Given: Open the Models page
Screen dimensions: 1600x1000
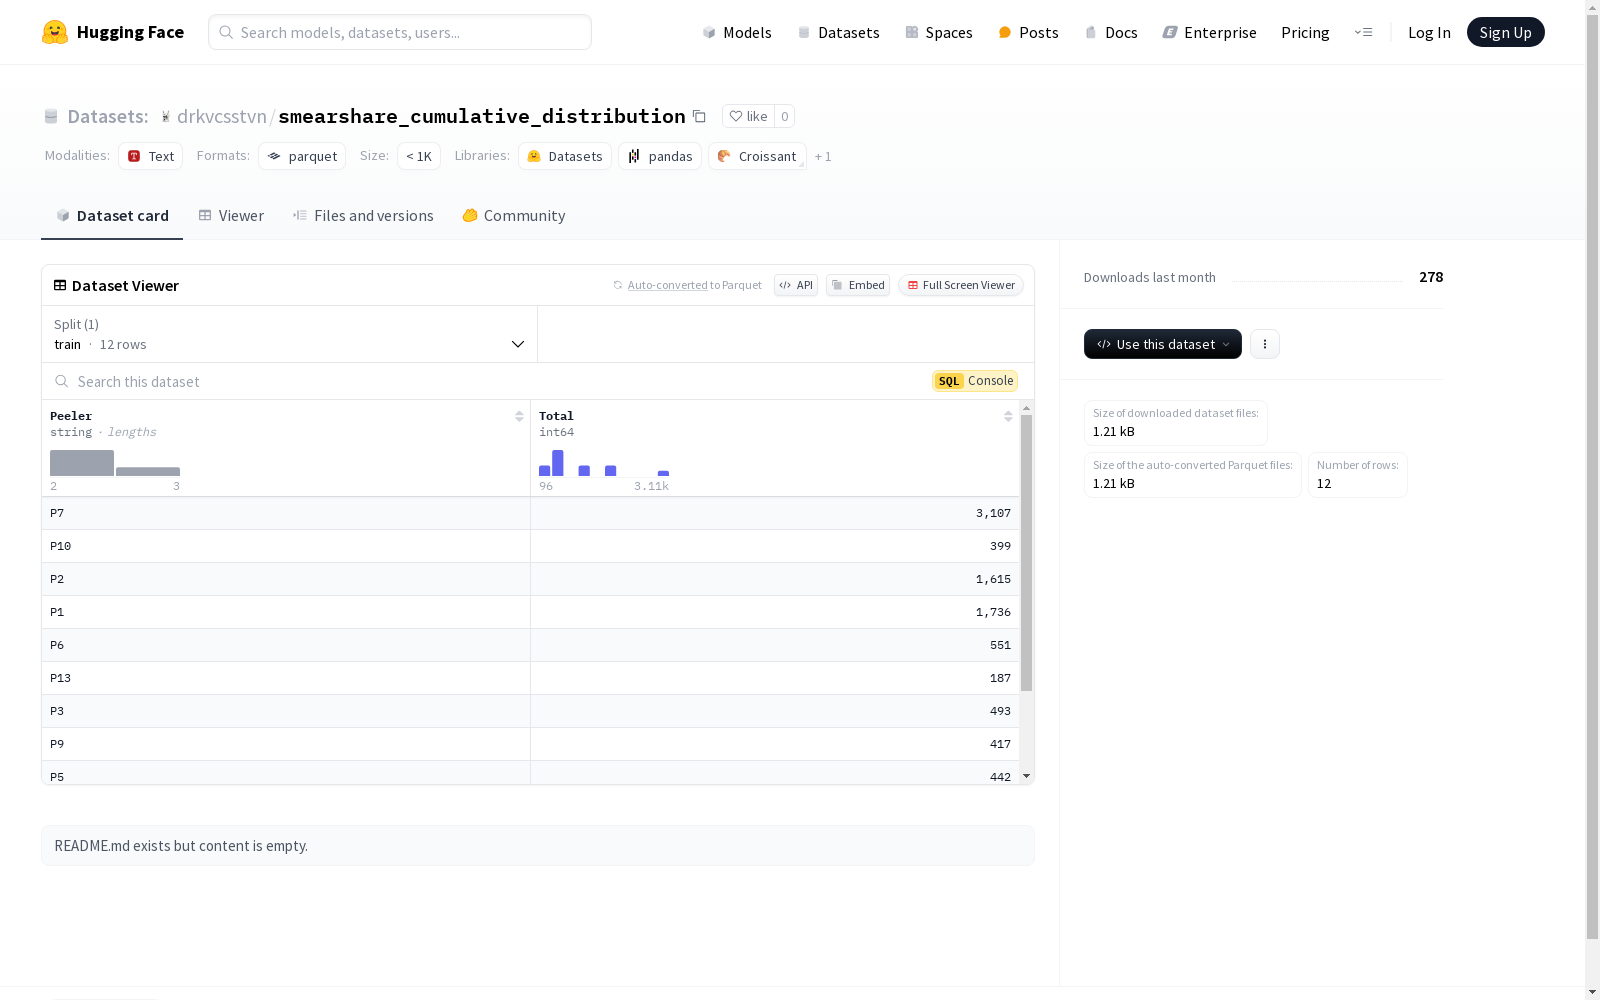Looking at the screenshot, I should click(x=736, y=32).
